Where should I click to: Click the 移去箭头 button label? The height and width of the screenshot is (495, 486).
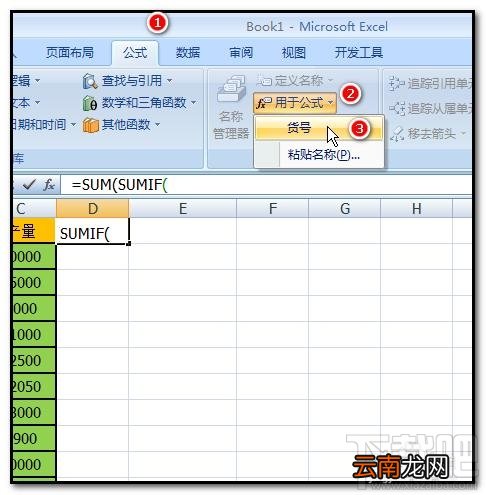(x=432, y=134)
